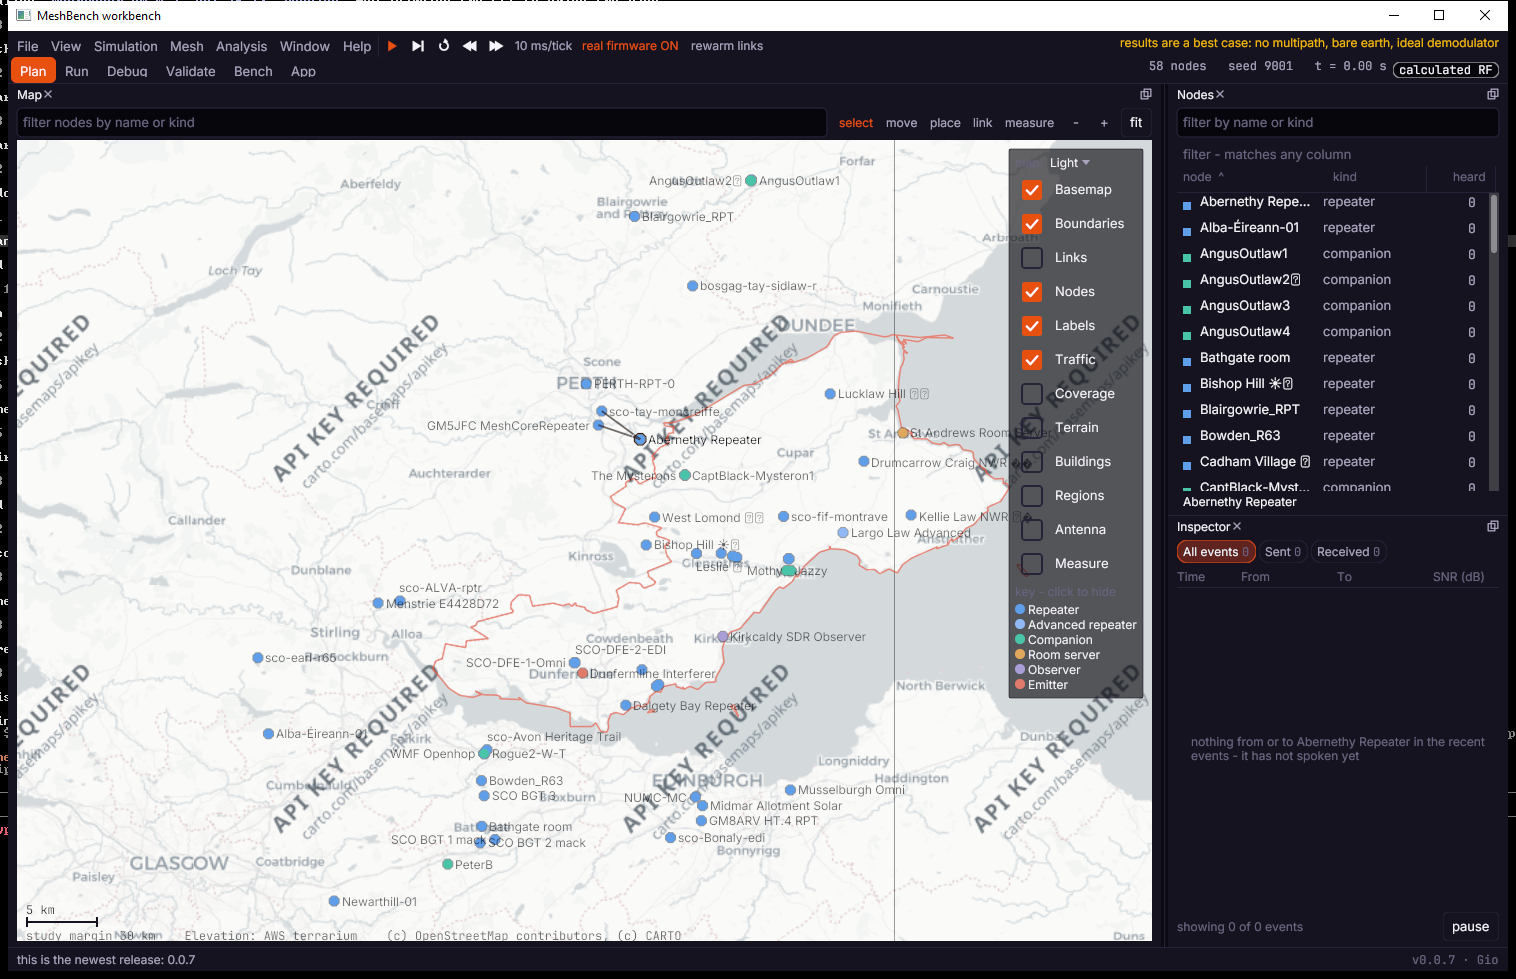1516x979 pixels.
Task: Pop out the Map panel
Action: 1146,94
